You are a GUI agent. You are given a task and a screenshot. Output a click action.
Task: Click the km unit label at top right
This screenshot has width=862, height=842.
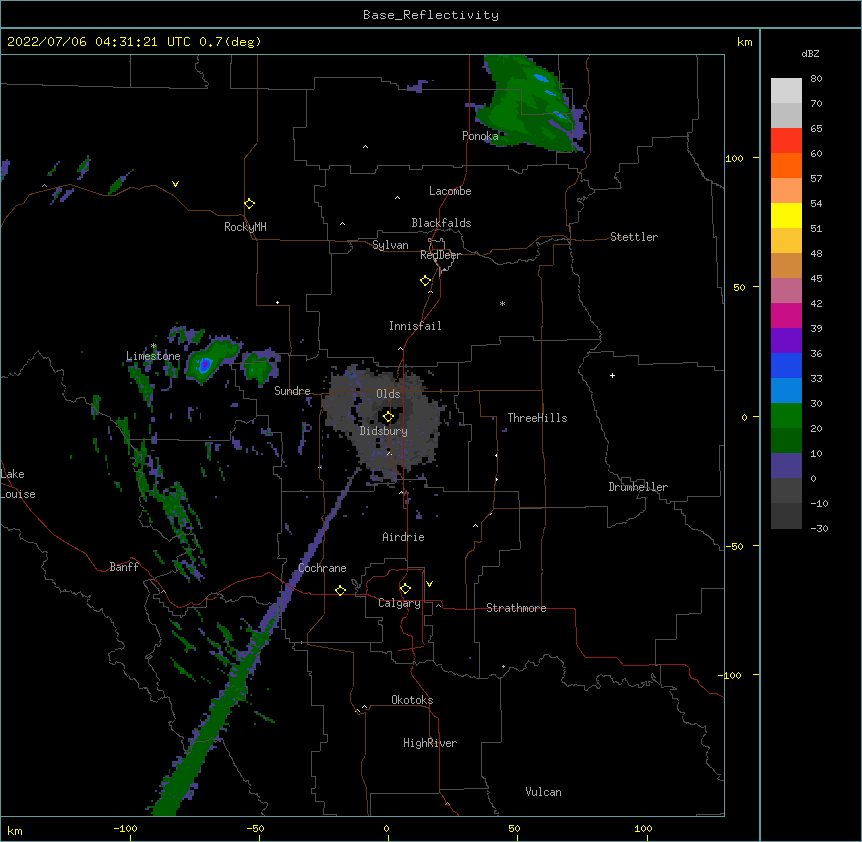click(745, 42)
